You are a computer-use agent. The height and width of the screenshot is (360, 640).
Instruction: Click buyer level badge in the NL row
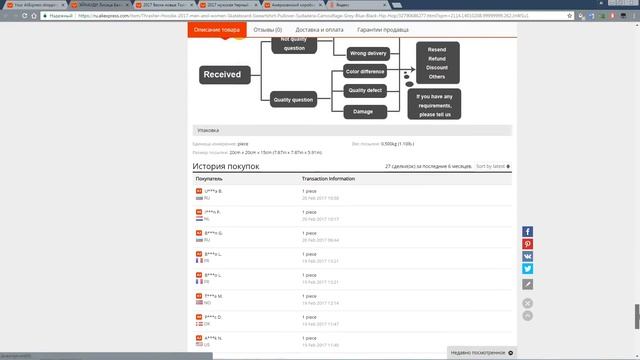tap(199, 212)
